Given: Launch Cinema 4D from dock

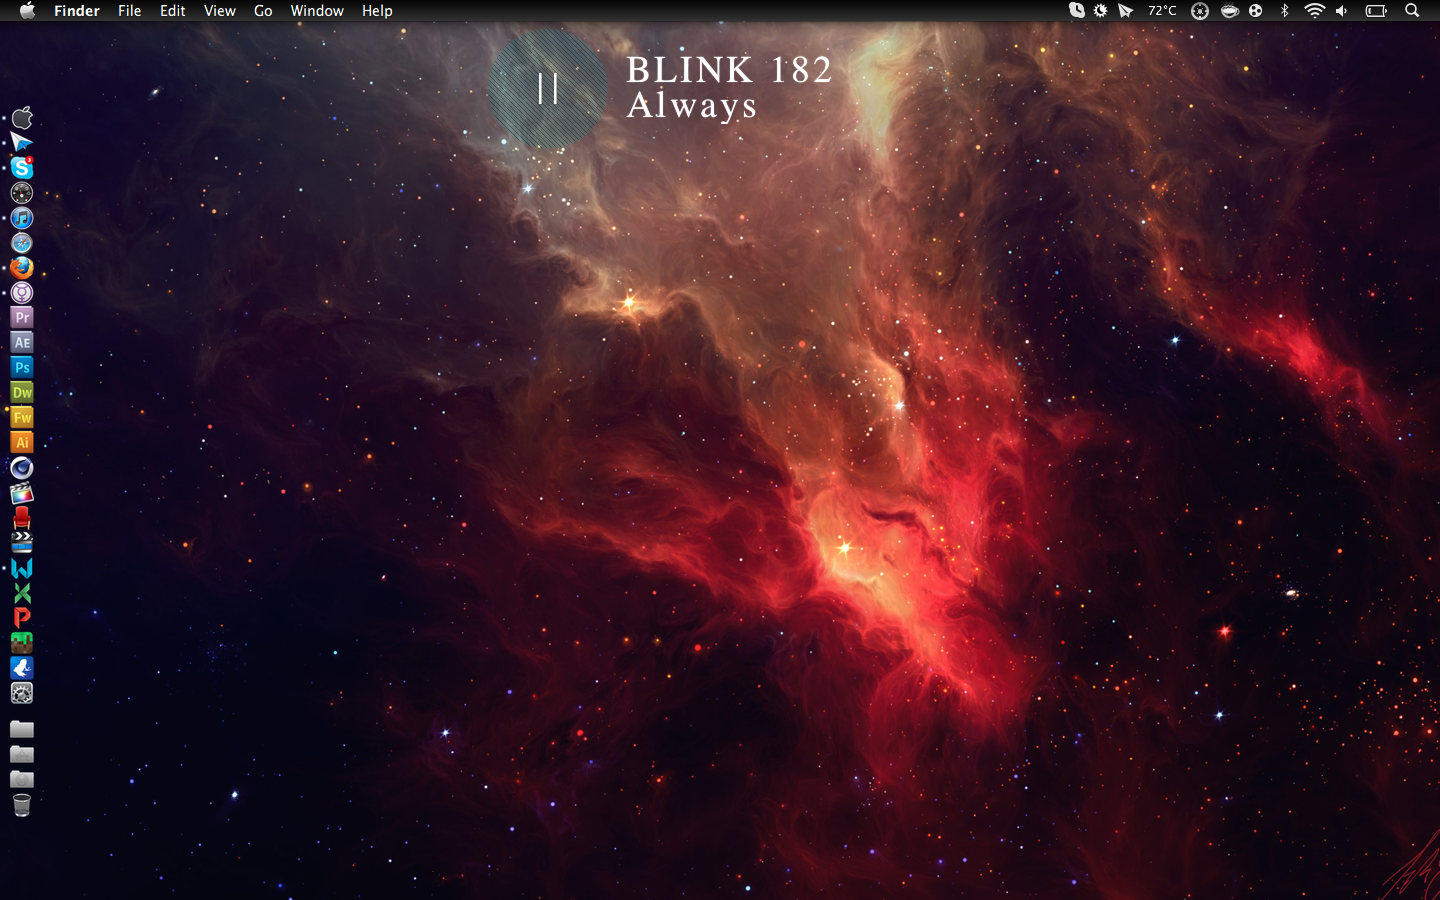Looking at the screenshot, I should coord(22,467).
